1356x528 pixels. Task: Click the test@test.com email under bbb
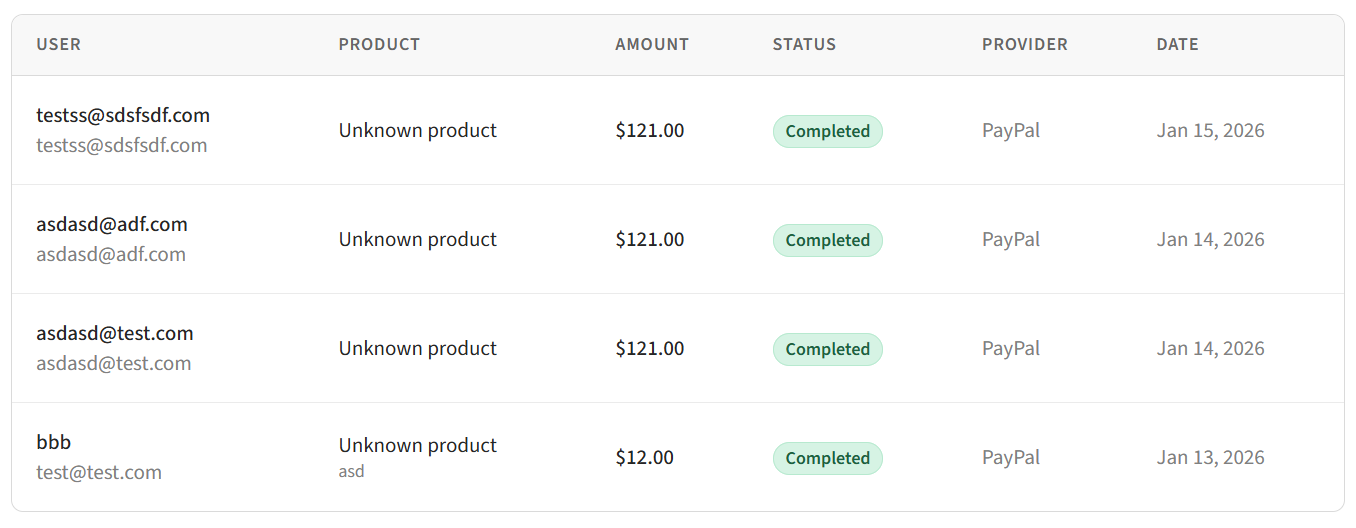[99, 472]
